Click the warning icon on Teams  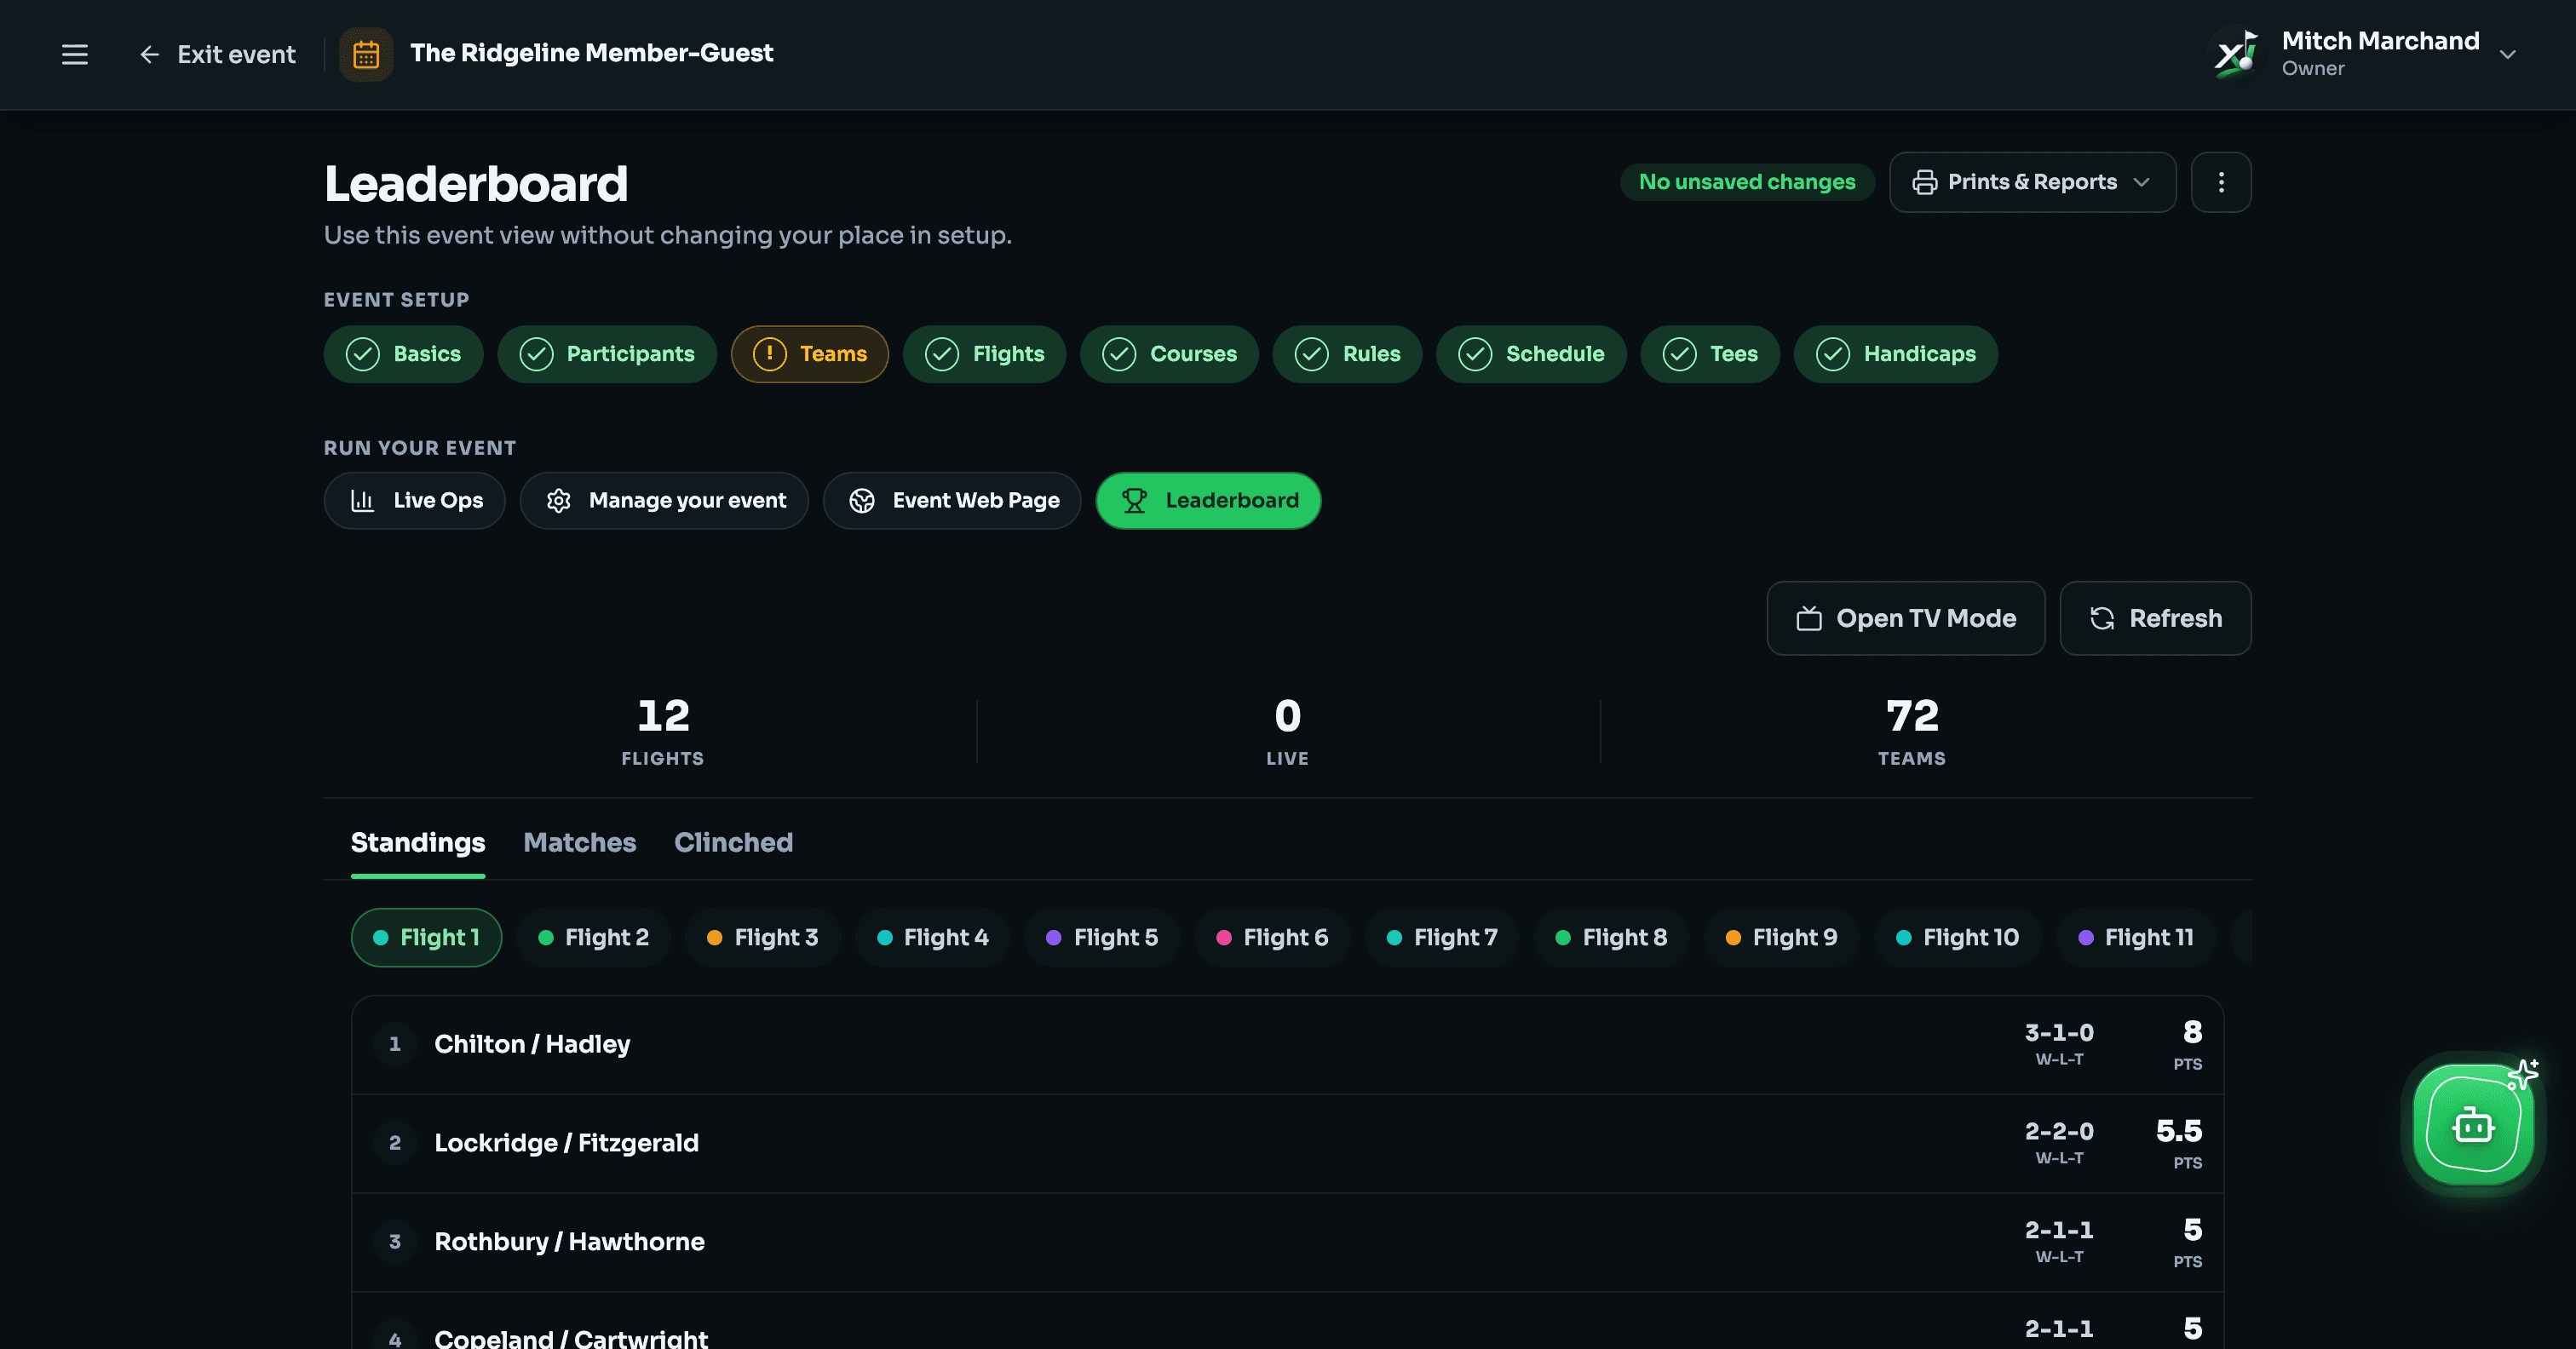click(769, 354)
